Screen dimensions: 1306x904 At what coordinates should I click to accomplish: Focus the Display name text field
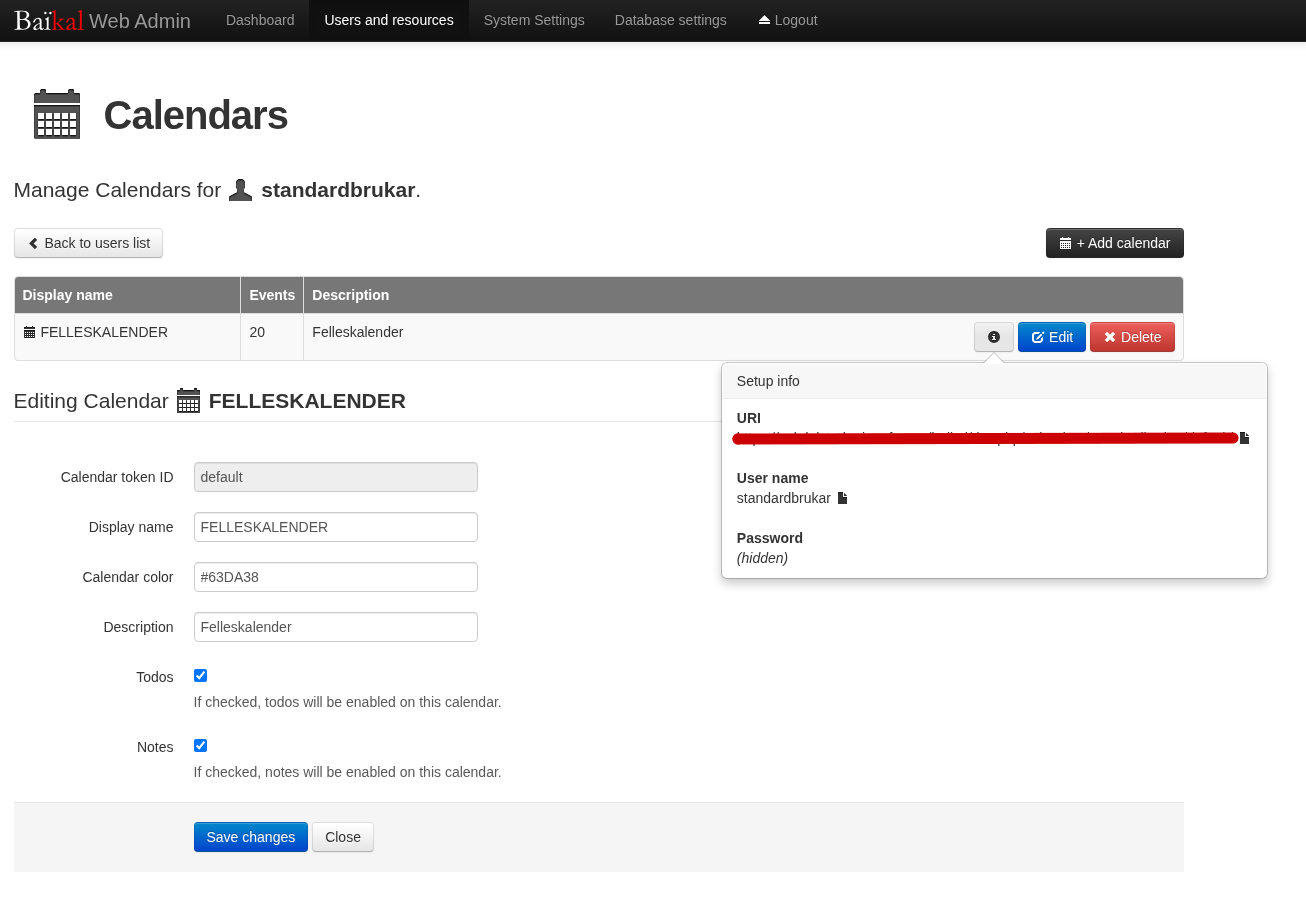(335, 527)
